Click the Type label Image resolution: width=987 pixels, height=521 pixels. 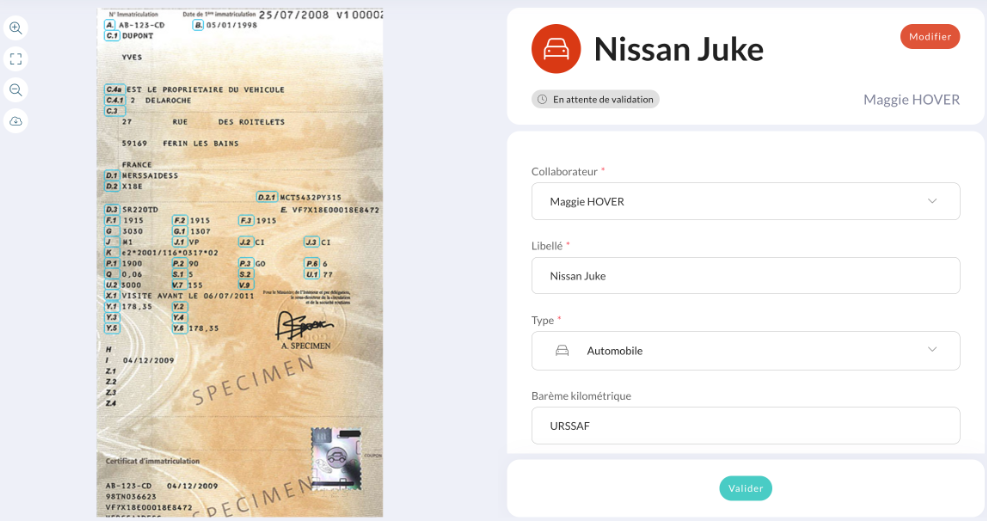pos(543,320)
